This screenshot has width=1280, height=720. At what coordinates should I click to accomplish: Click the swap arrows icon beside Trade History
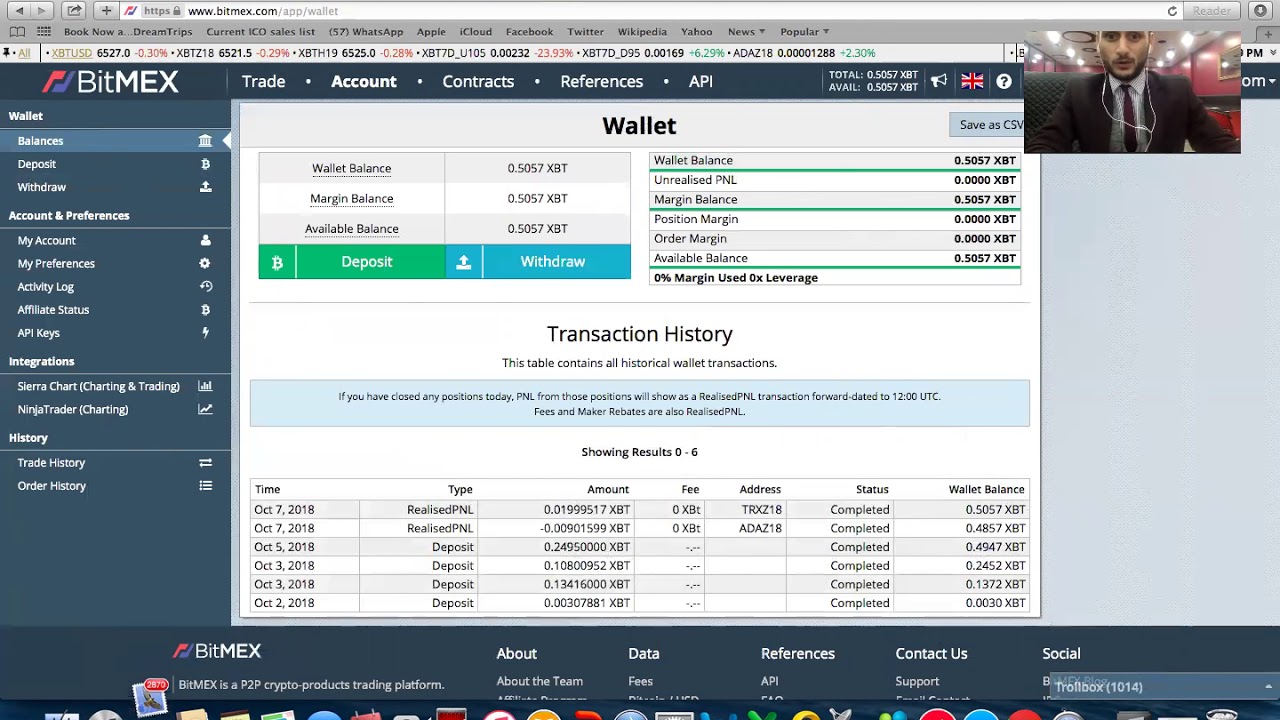tap(205, 462)
